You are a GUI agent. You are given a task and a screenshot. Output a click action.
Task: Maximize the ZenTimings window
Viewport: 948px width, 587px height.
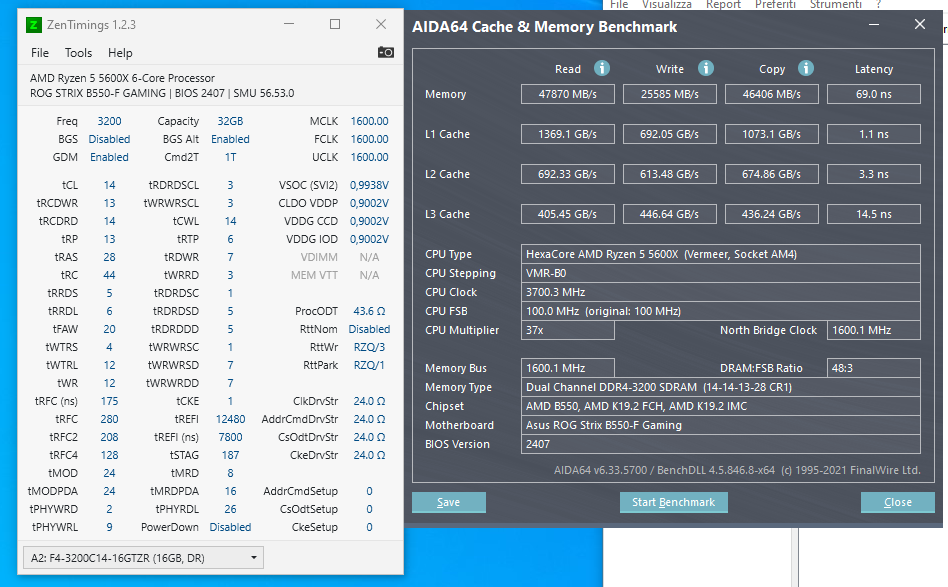point(335,24)
